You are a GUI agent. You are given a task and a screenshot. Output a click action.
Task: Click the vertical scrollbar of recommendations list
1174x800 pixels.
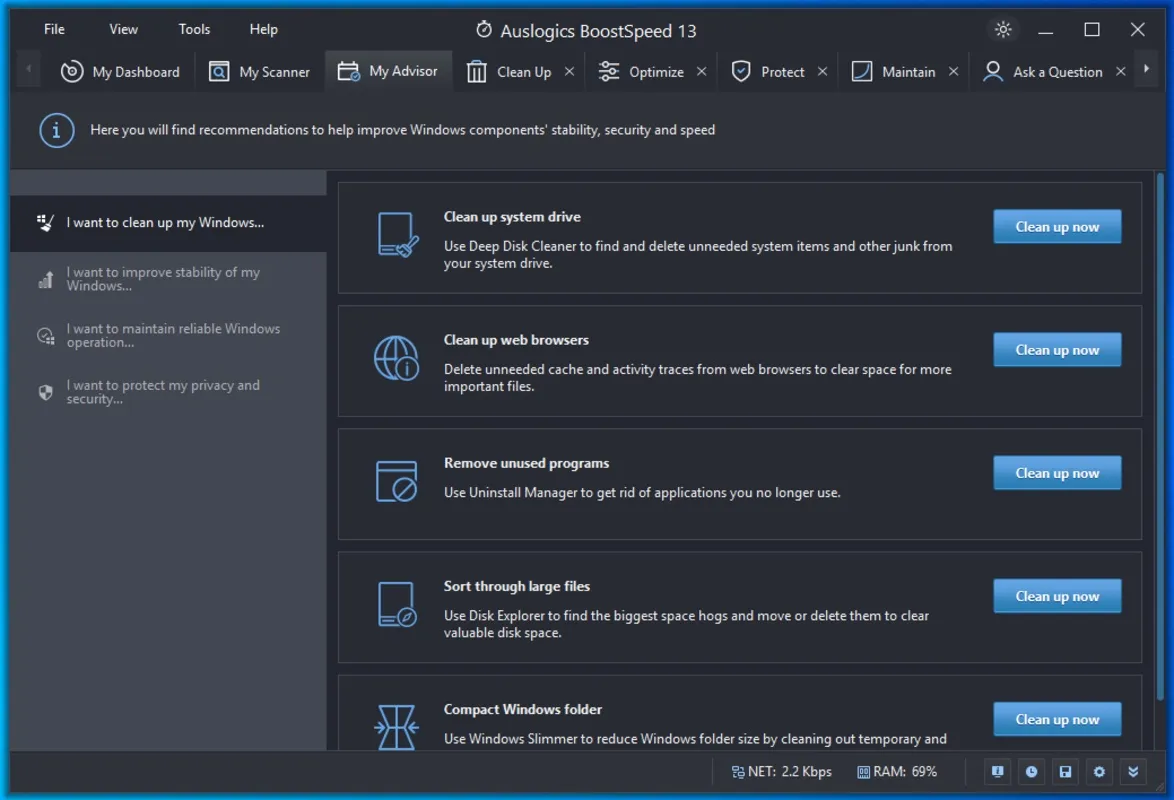[1160, 437]
